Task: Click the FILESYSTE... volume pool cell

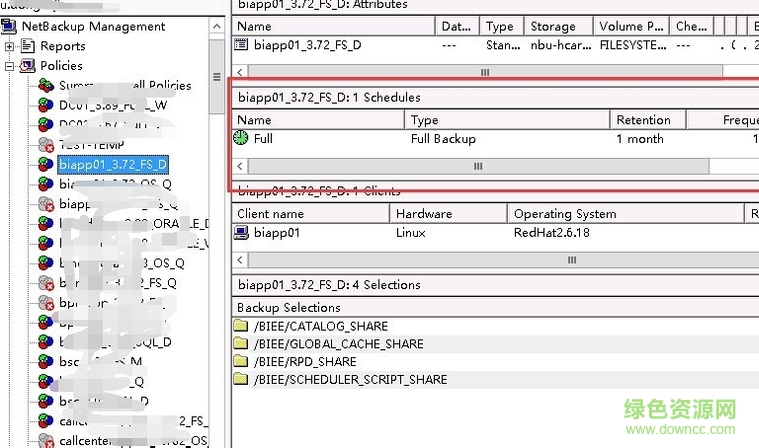Action: tap(633, 45)
